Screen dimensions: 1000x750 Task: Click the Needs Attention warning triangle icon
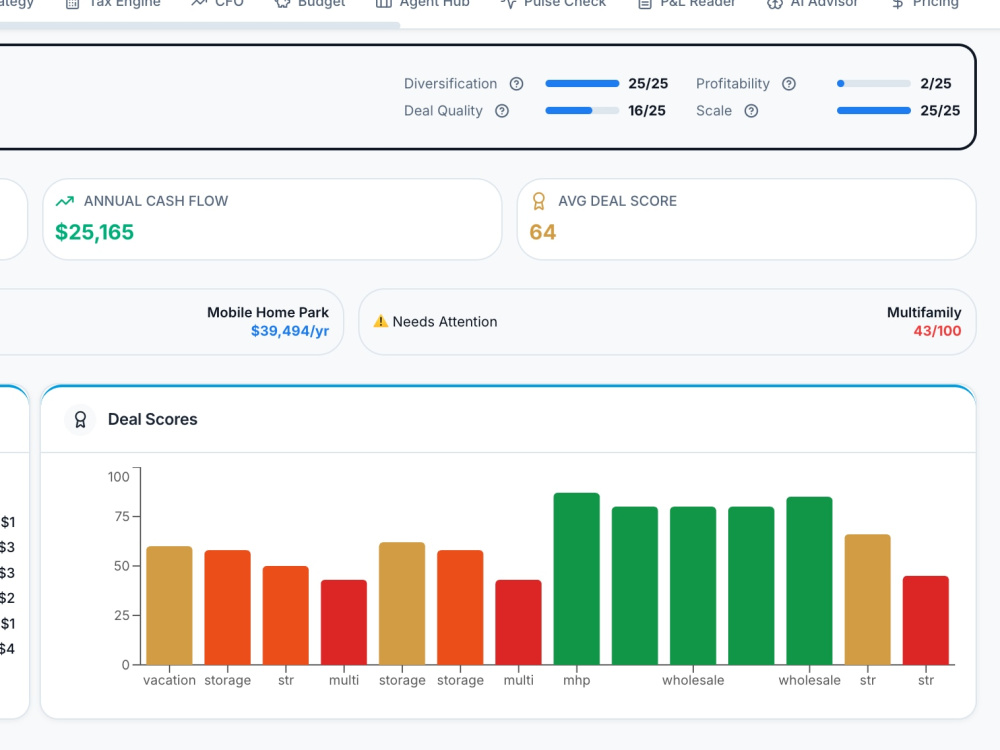point(381,321)
